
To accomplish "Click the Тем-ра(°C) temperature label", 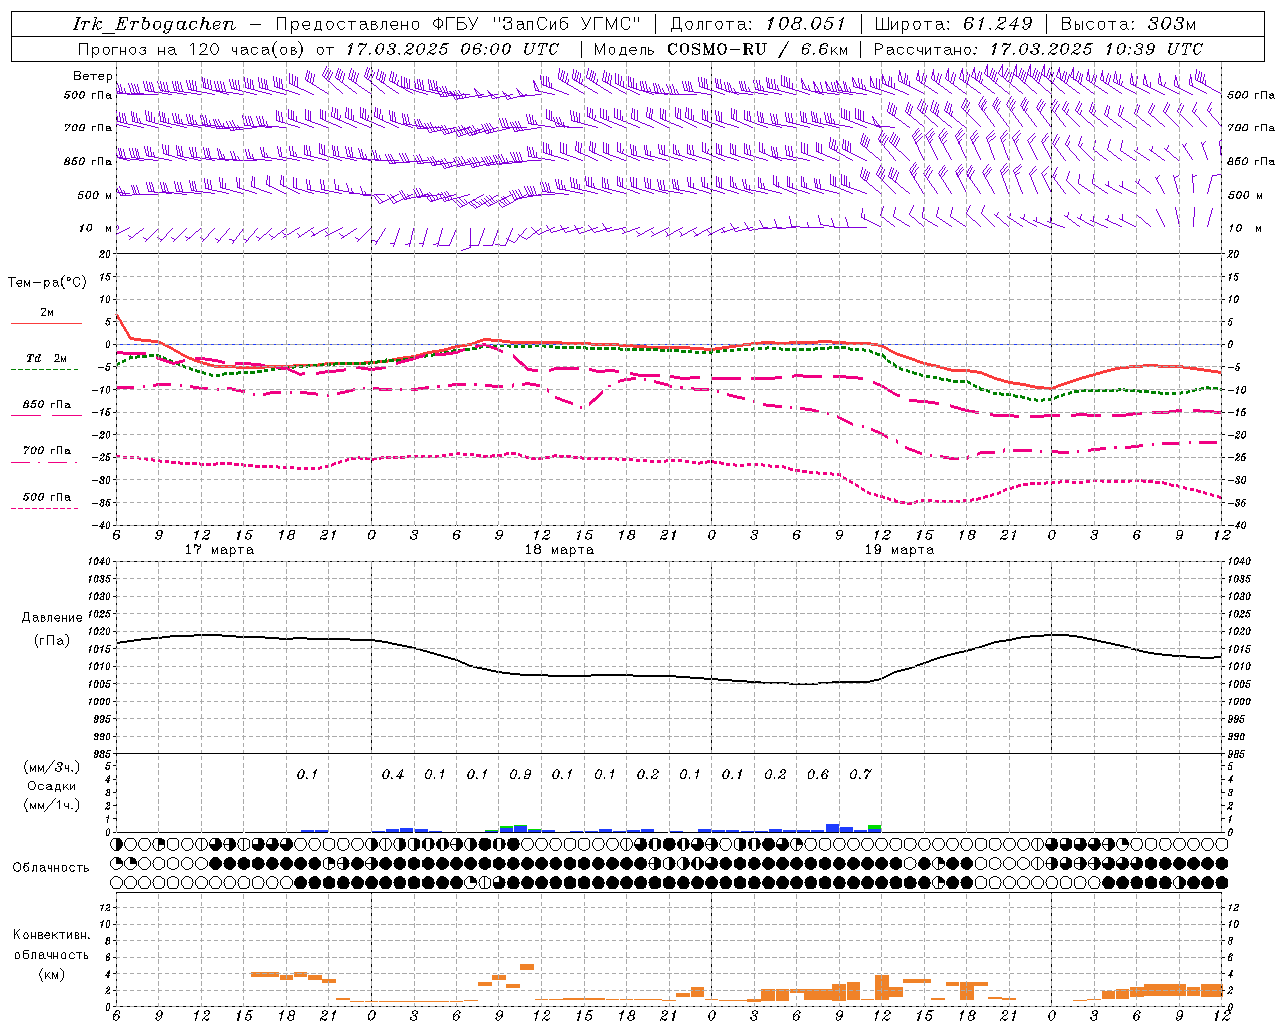I will tap(47, 283).
